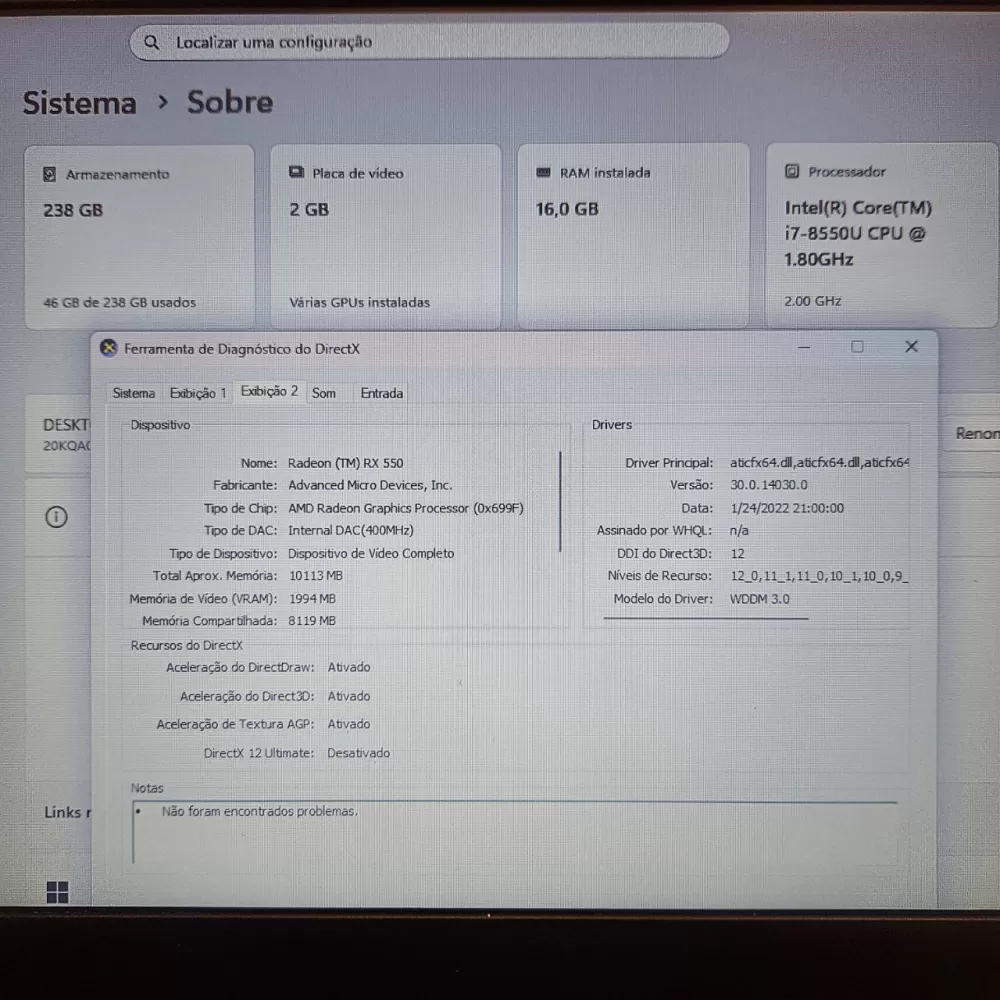Click the Processador CPU icon

click(791, 171)
